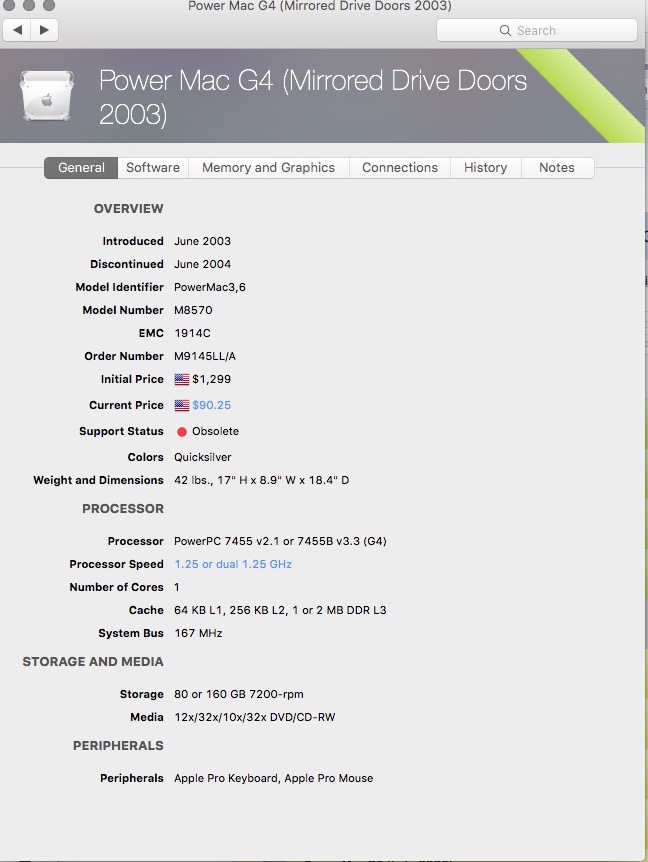Go back with the left arrow button
The width and height of the screenshot is (648, 862).
17,30
